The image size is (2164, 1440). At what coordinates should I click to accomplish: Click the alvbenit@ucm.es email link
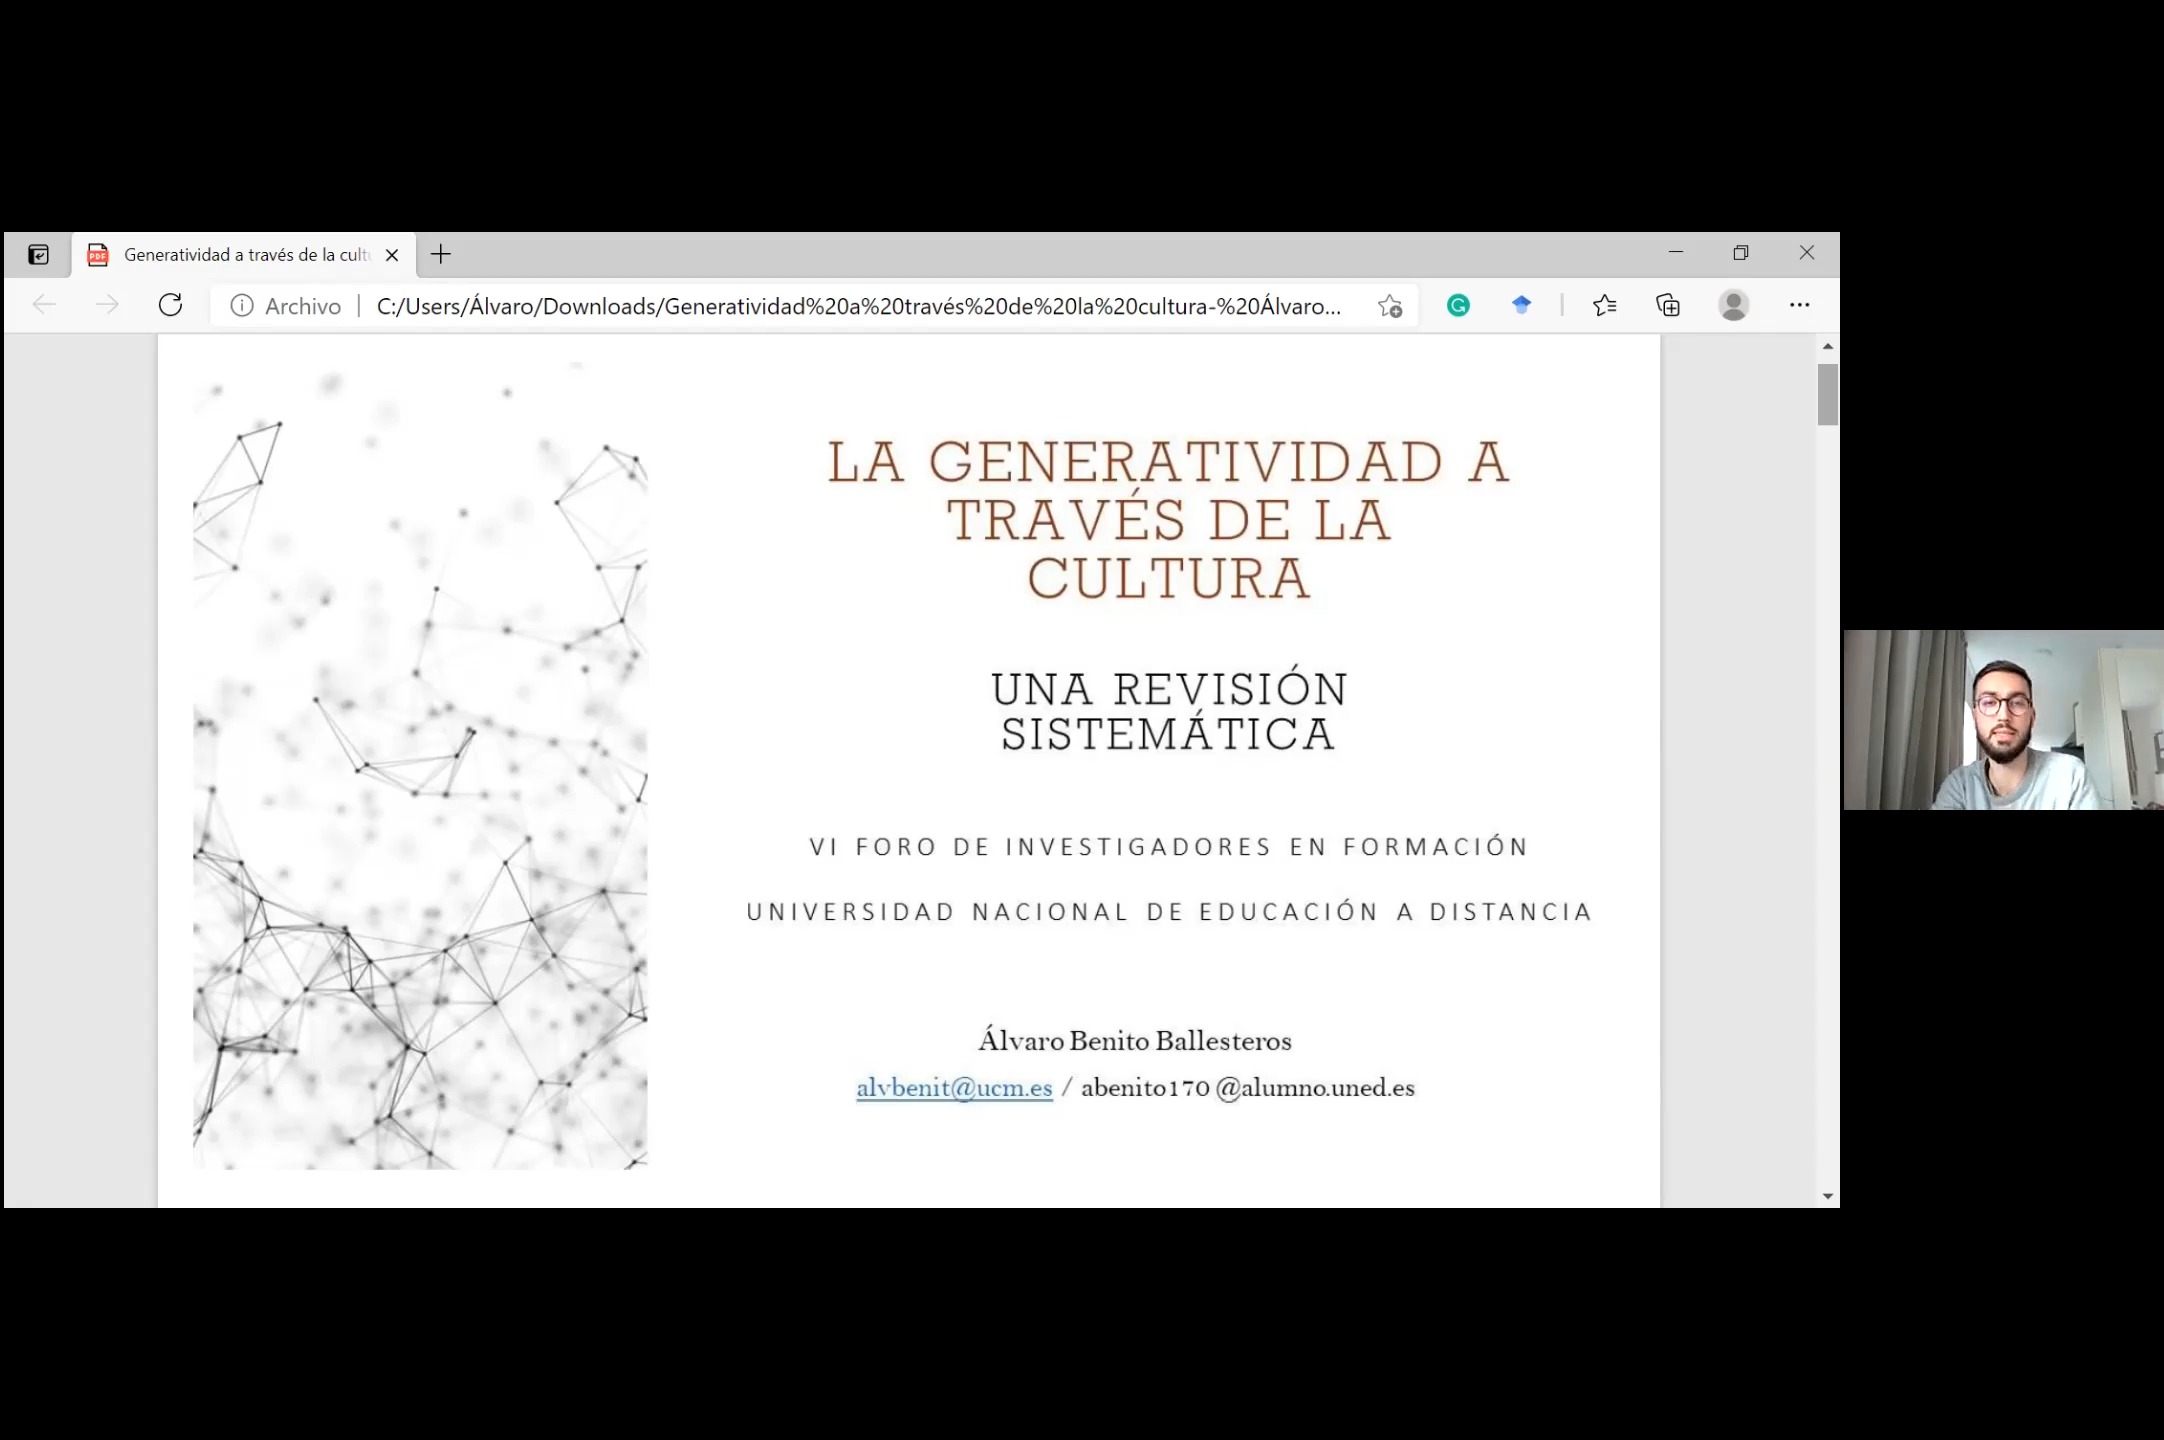click(954, 1088)
